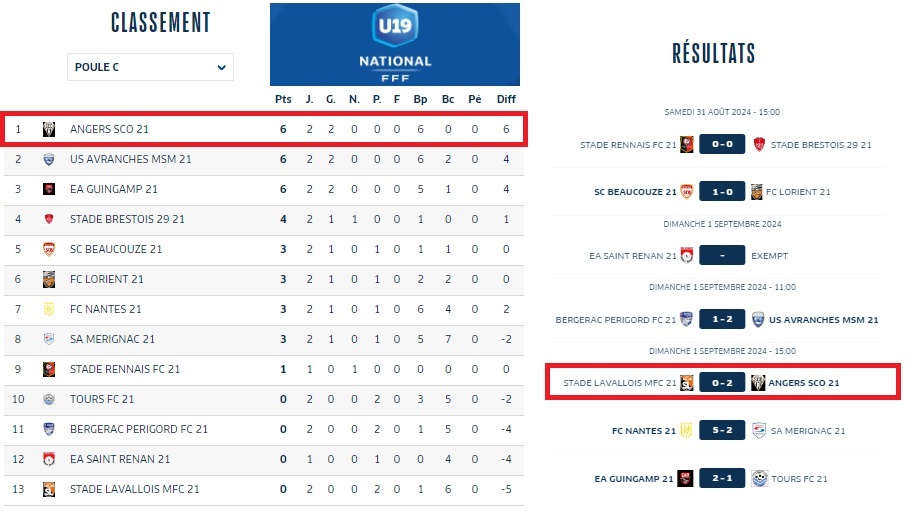The width and height of the screenshot is (911, 512).
Task: Click the Angers SCO crest in the standings
Action: point(48,129)
